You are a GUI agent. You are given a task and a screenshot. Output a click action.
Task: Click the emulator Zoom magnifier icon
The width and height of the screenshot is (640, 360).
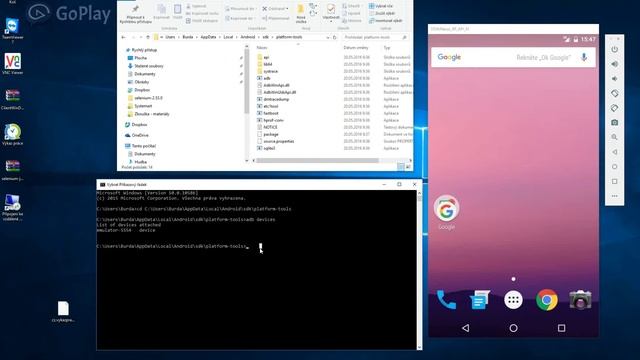[614, 137]
